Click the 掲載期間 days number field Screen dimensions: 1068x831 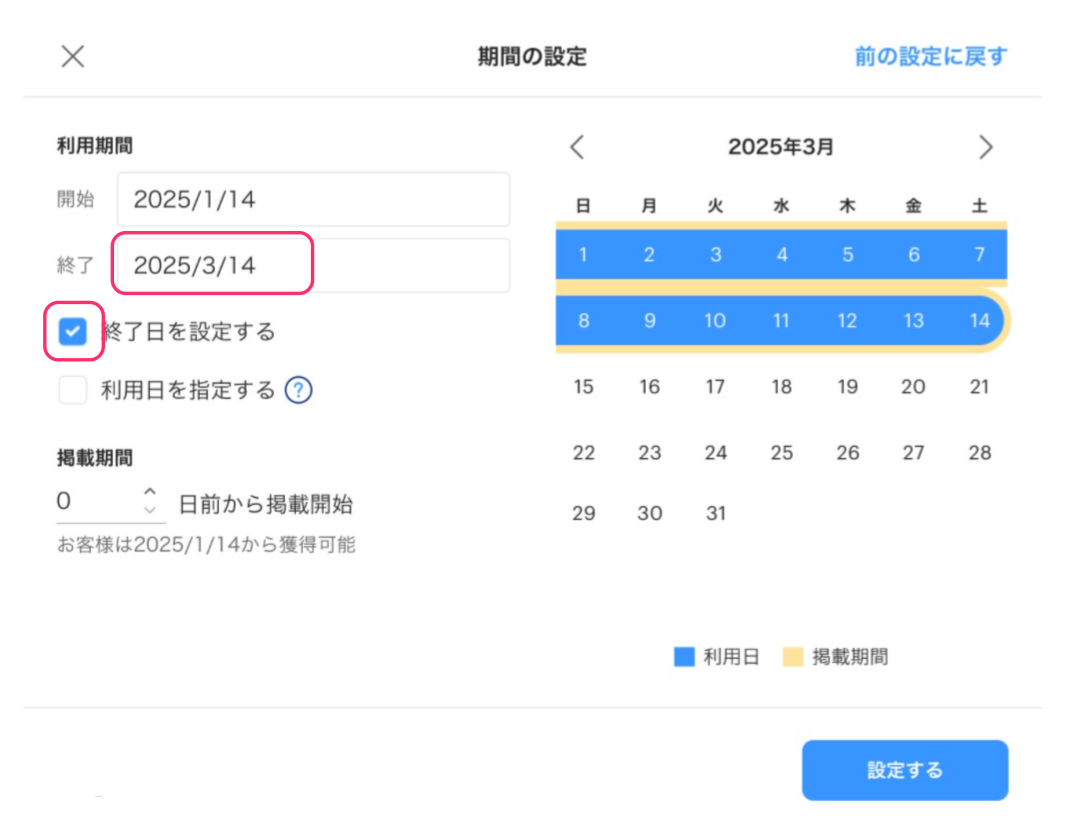(95, 502)
